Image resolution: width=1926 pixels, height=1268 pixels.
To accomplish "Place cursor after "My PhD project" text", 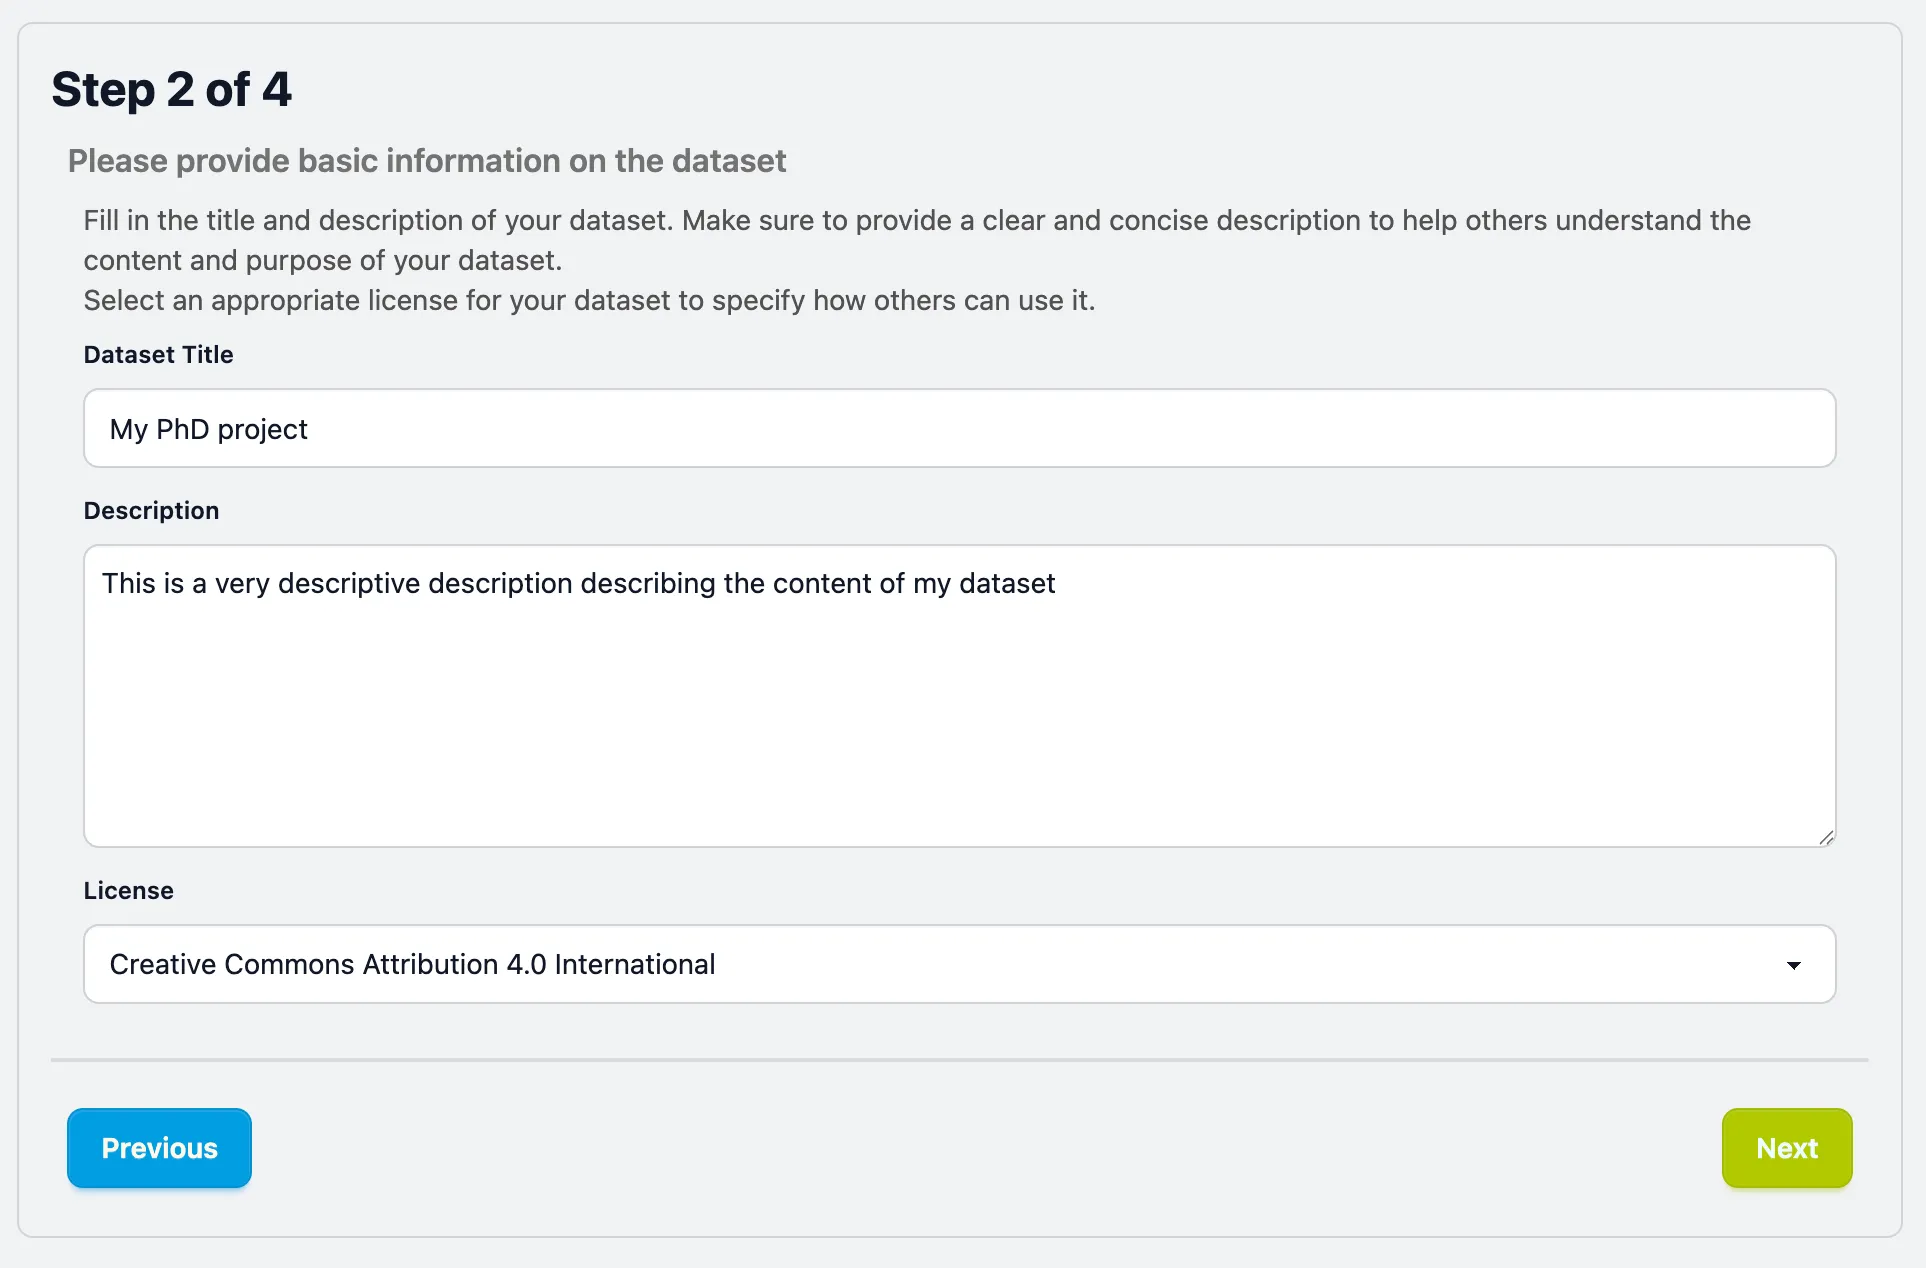I will (309, 430).
